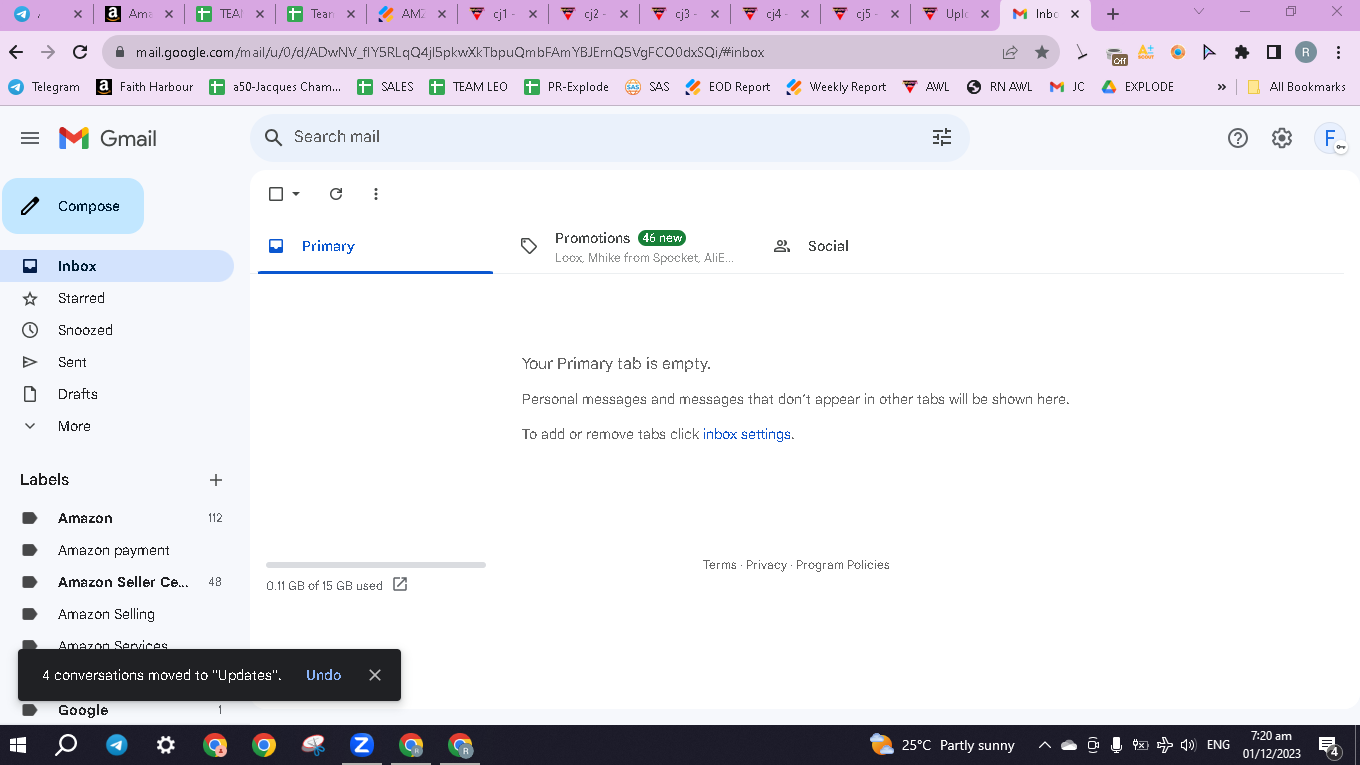Go back with the browser back arrow
The image size is (1360, 765).
click(16, 52)
